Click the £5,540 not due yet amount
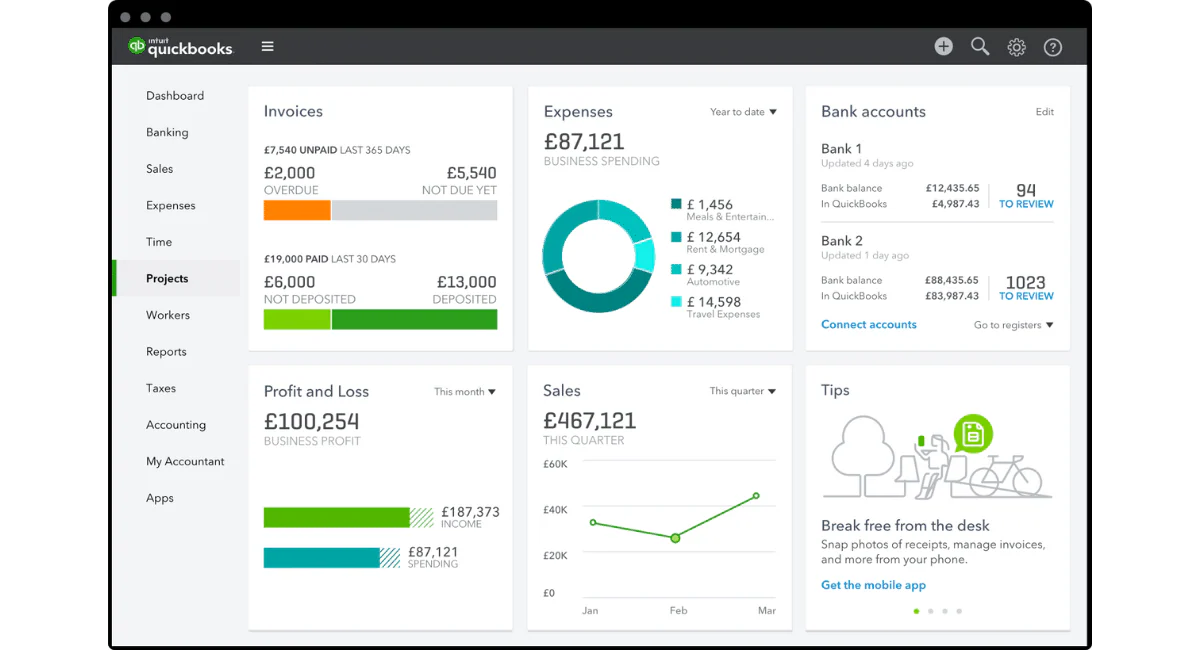Screen dimensions: 1200x650 pyautogui.click(x=471, y=173)
